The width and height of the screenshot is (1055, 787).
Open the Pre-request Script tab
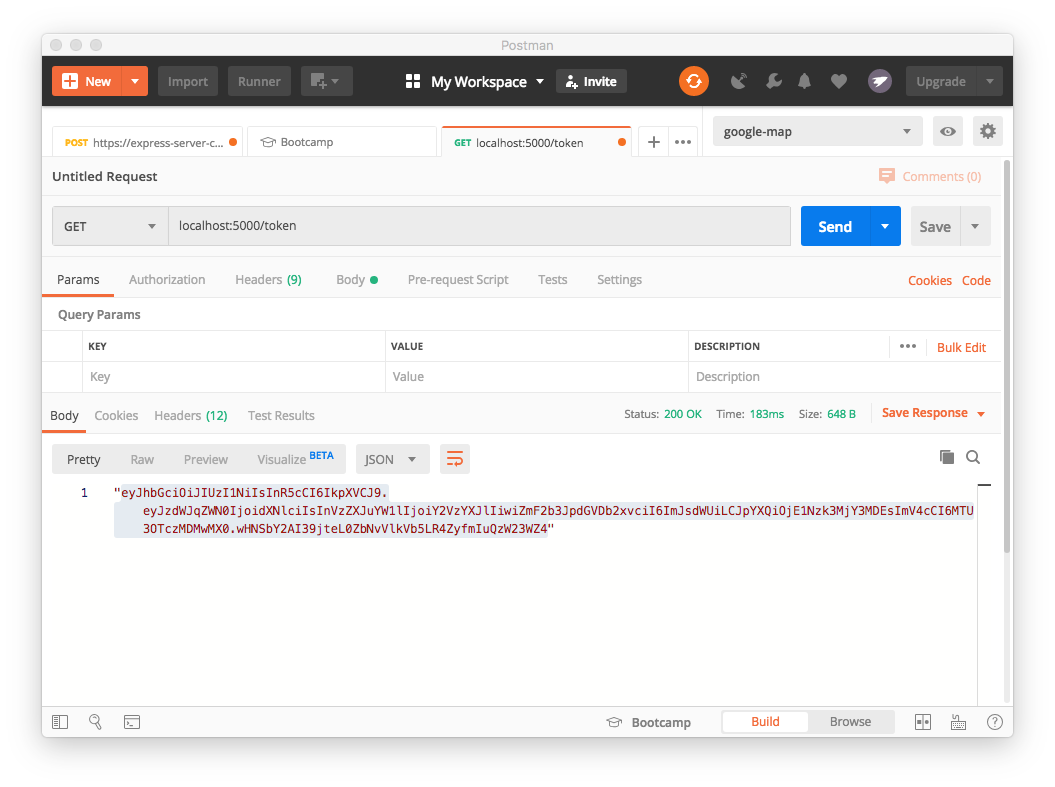tap(458, 279)
